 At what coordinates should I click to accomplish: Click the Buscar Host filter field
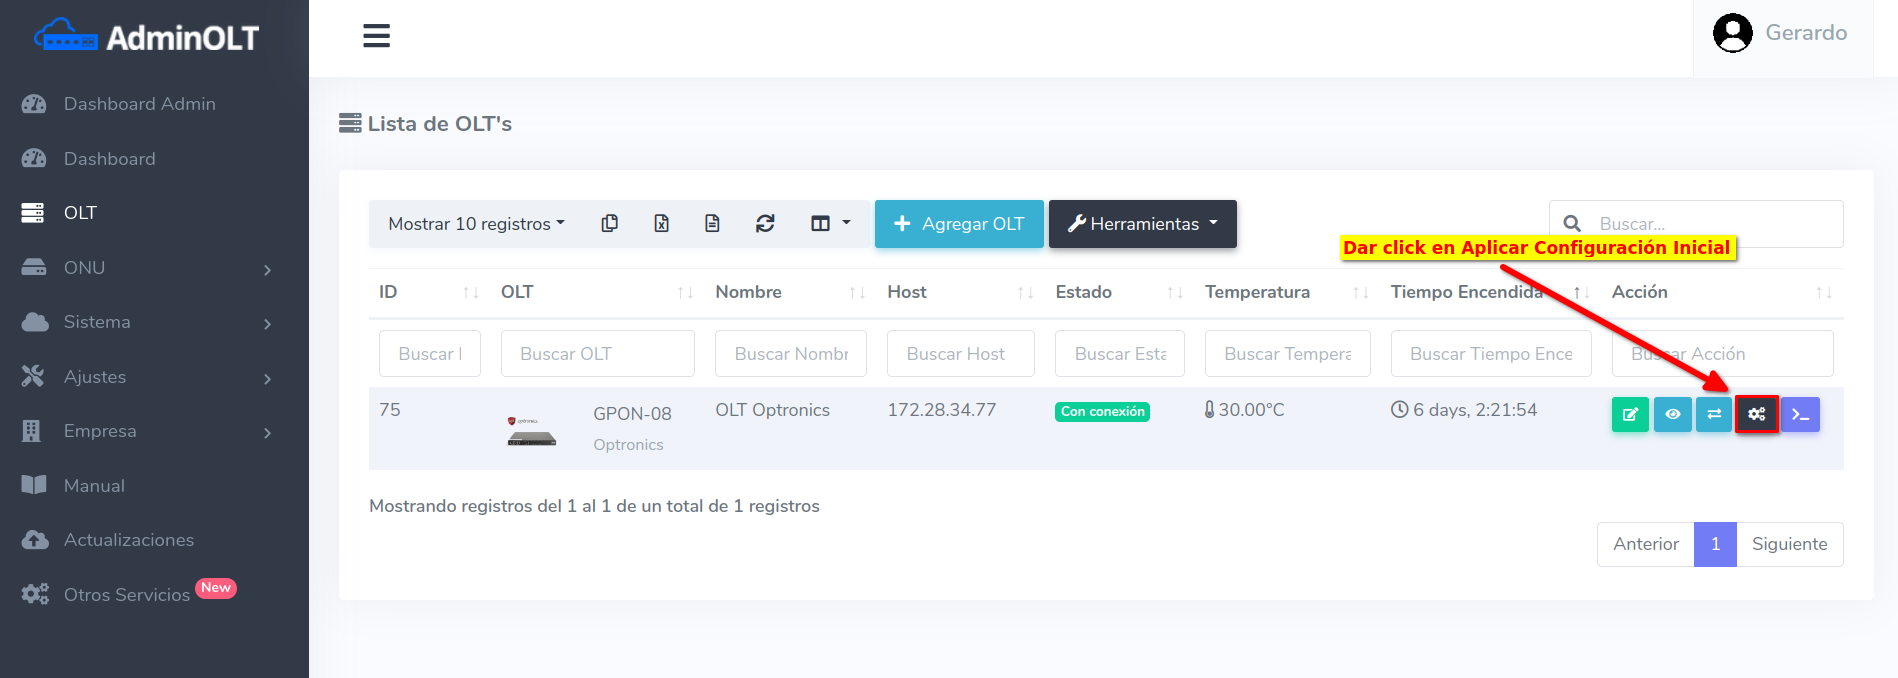(960, 354)
